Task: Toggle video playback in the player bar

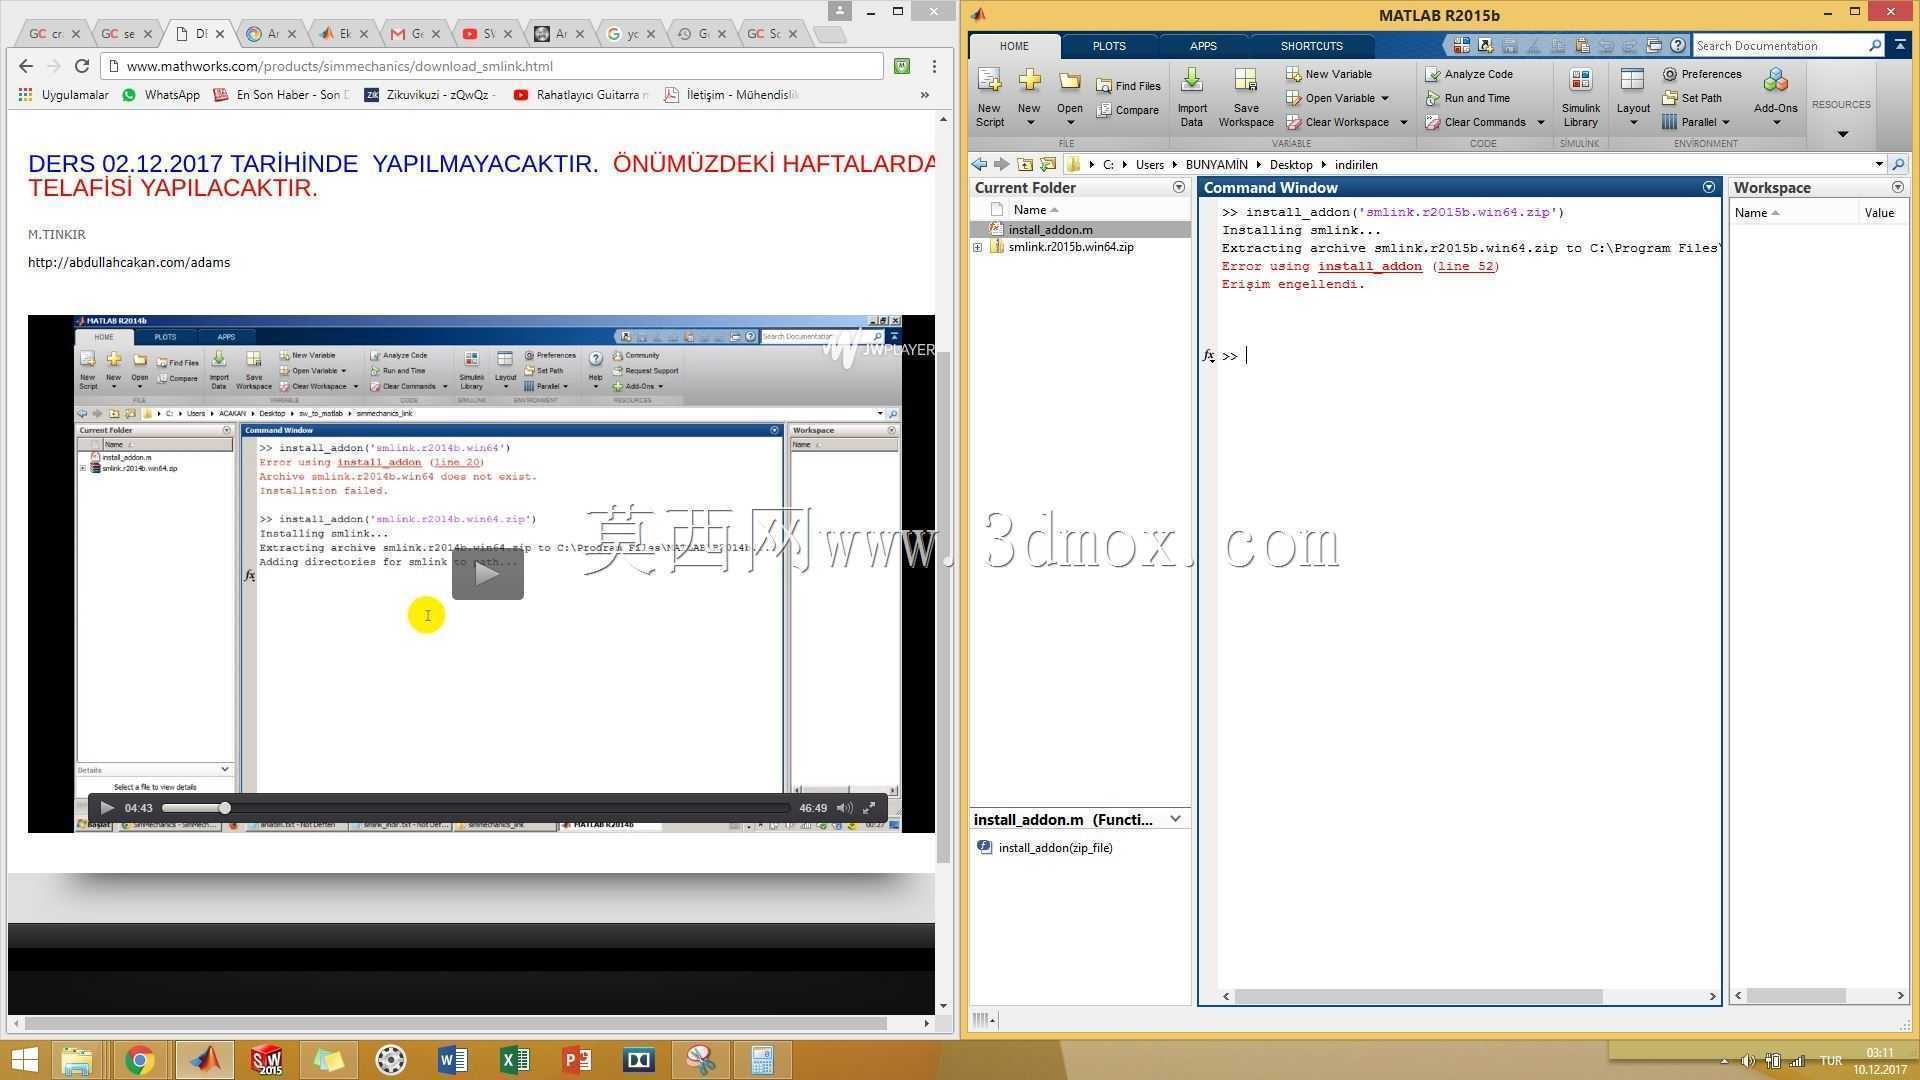Action: [x=107, y=808]
